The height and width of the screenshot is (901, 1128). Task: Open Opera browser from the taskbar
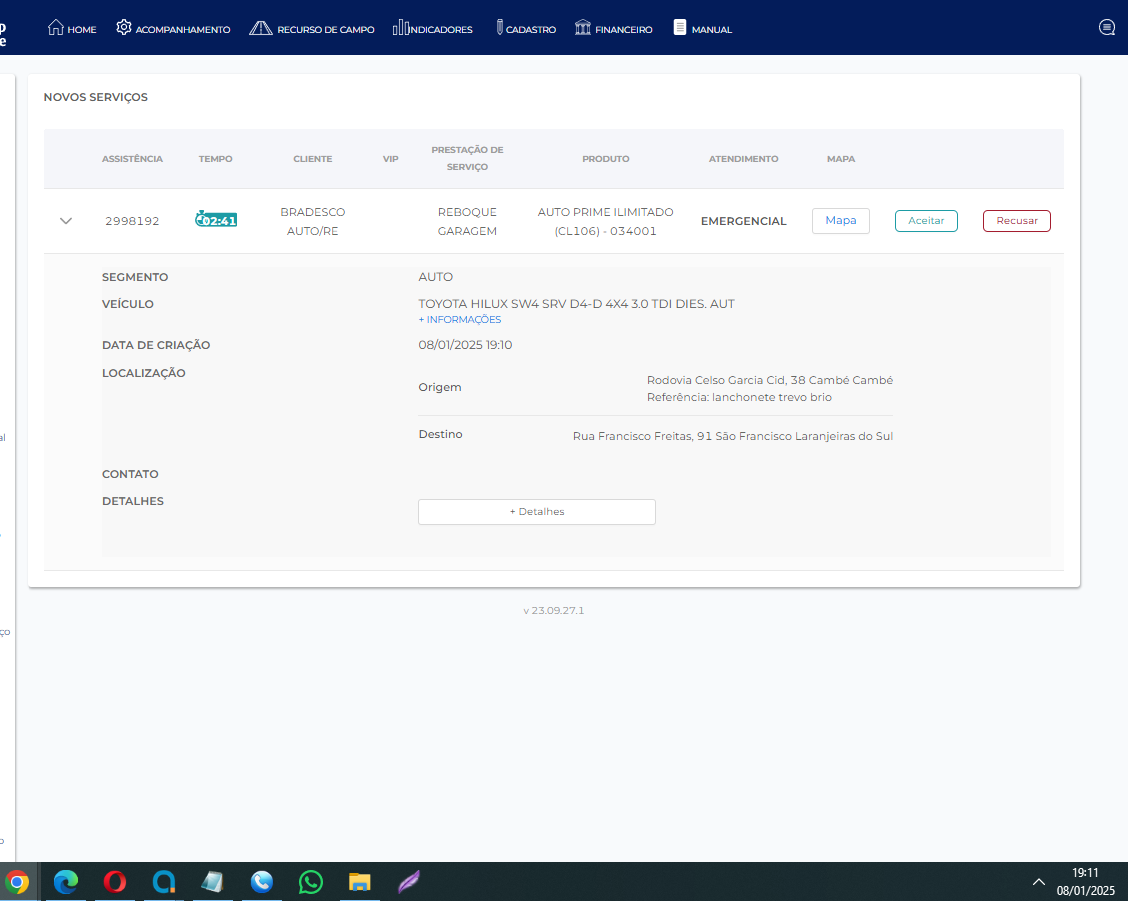pos(115,882)
